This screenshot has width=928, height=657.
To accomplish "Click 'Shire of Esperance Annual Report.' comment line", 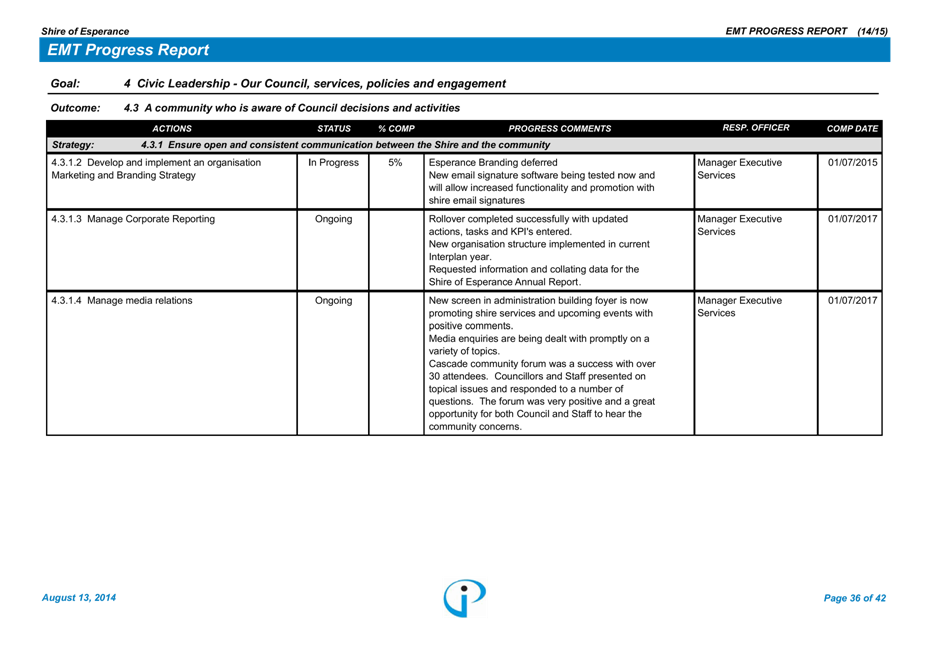I will coord(505,282).
